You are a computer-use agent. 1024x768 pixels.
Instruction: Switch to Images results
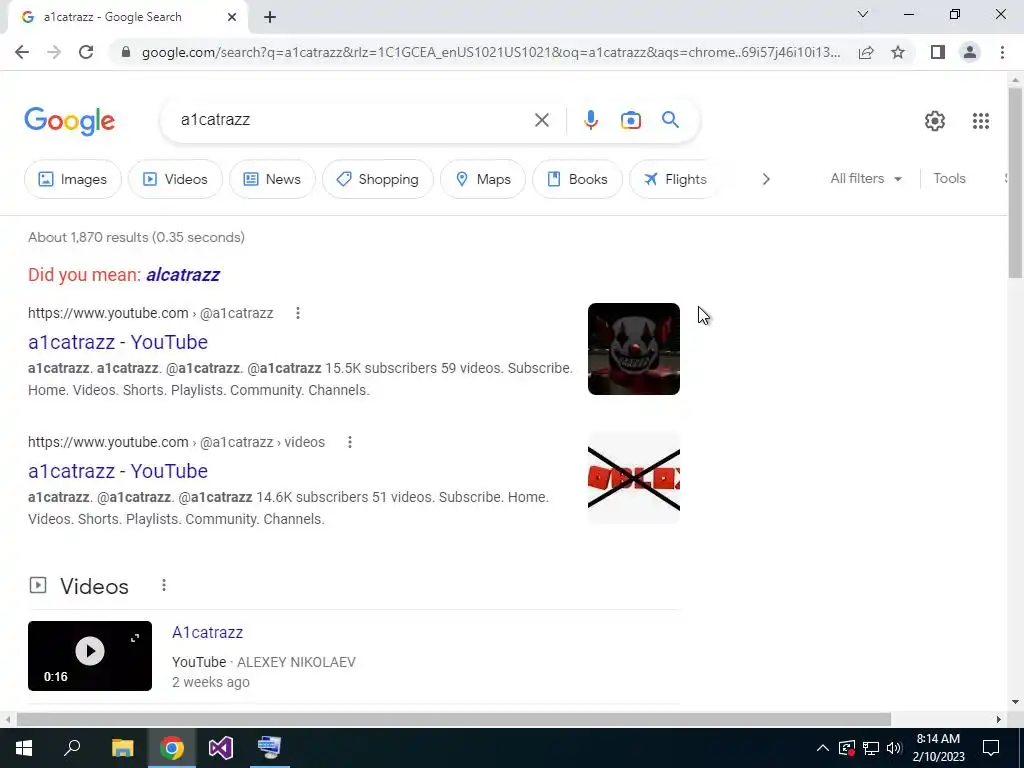click(72, 179)
